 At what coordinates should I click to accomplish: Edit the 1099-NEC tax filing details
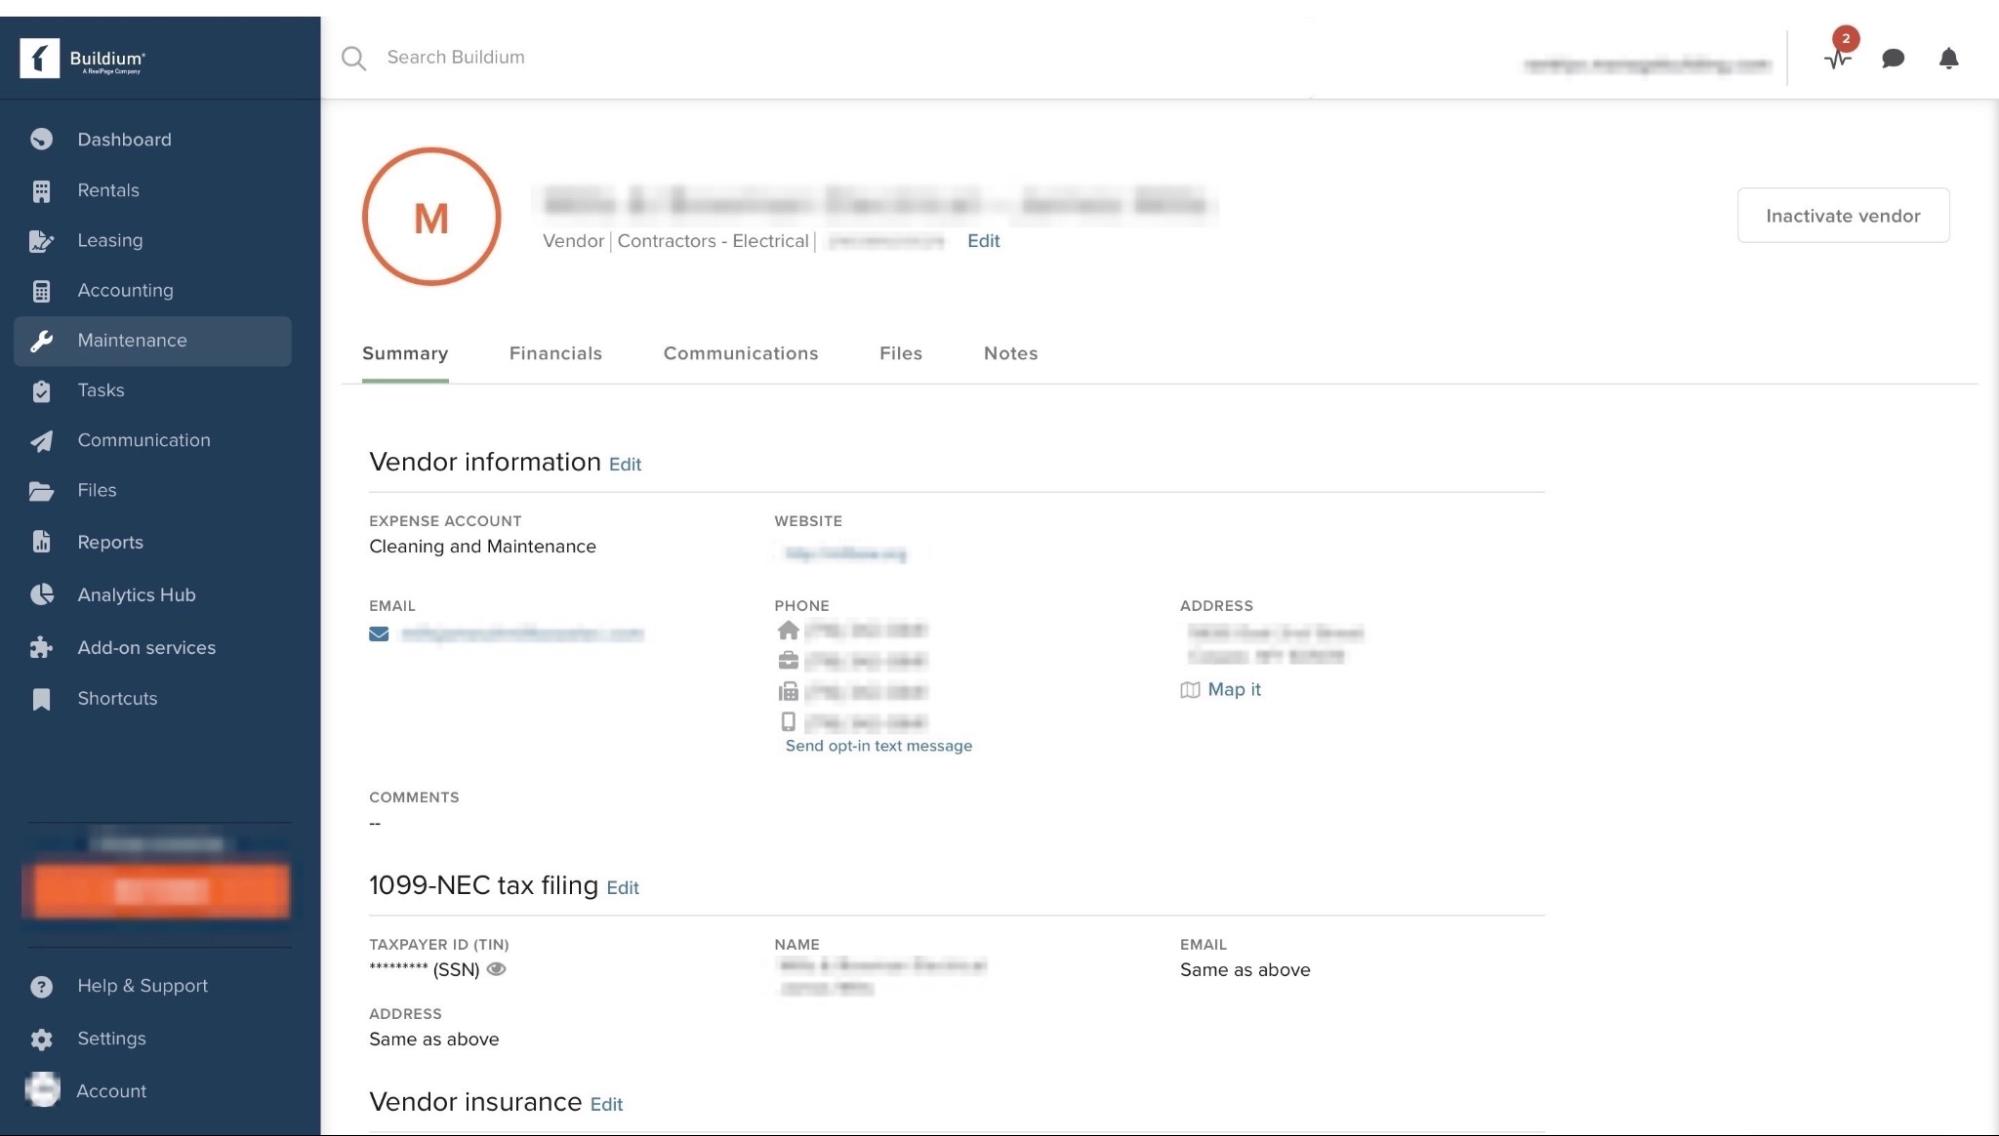[x=623, y=888]
